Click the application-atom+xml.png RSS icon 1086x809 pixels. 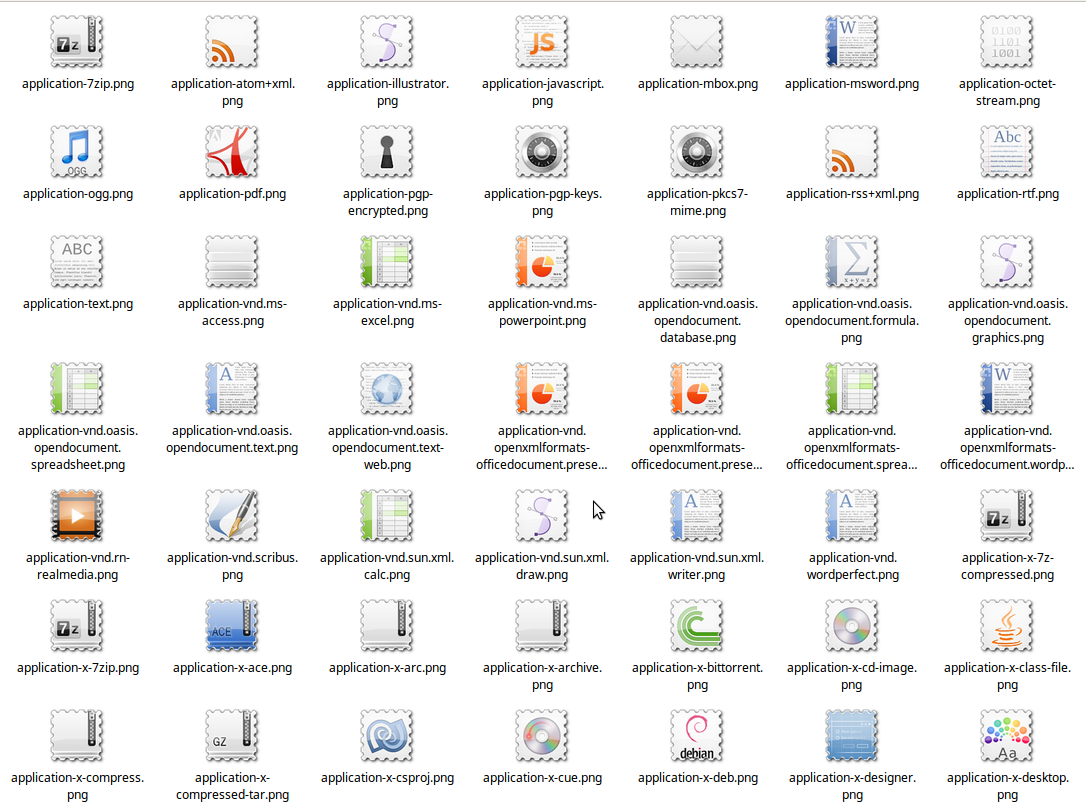point(232,42)
